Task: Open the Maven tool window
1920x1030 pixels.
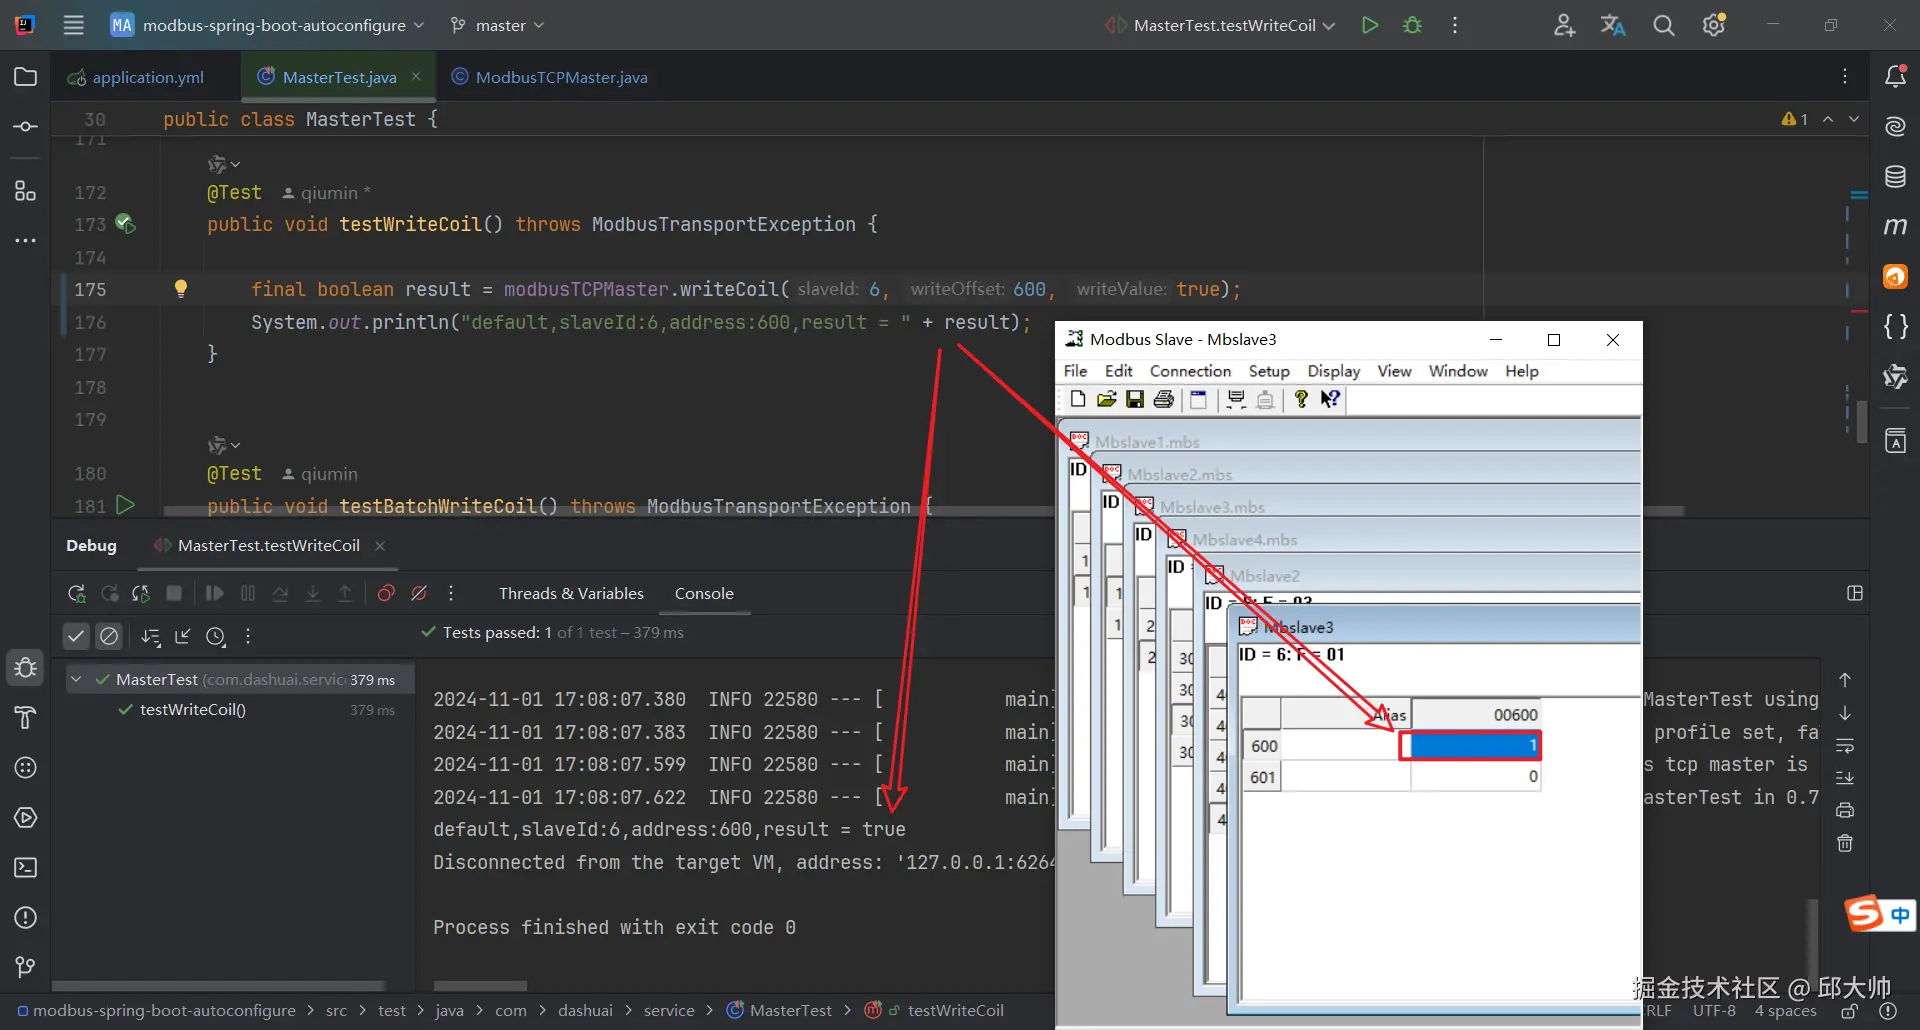Action: pos(1895,227)
